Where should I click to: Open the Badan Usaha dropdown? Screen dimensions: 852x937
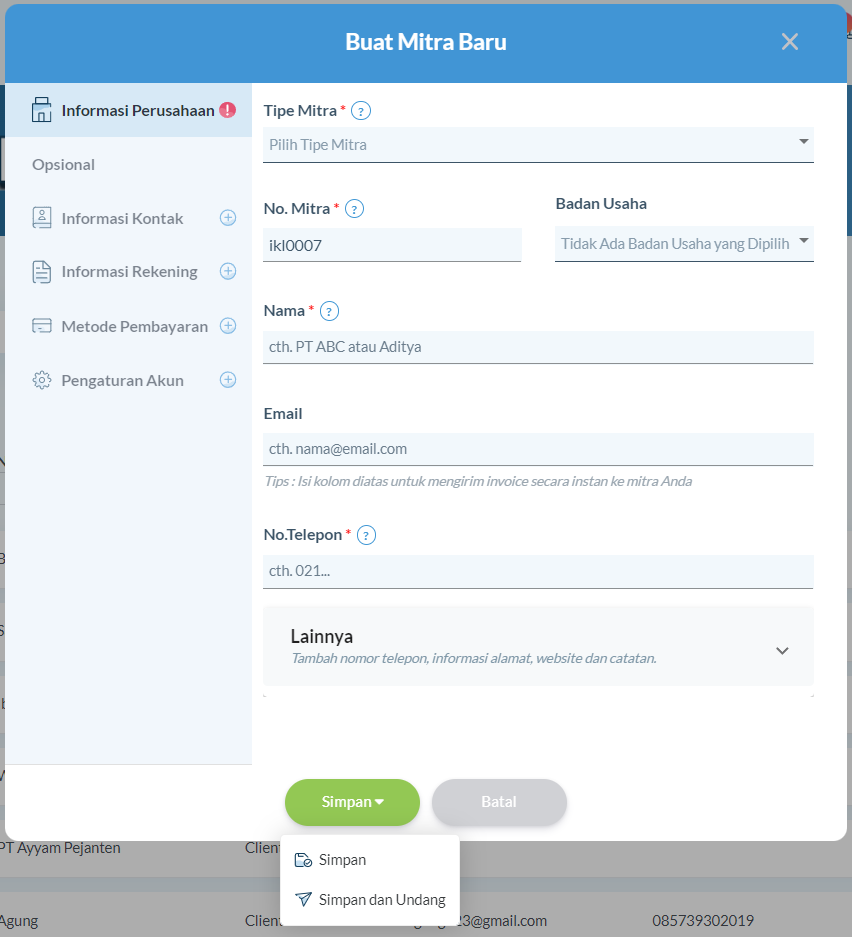684,244
